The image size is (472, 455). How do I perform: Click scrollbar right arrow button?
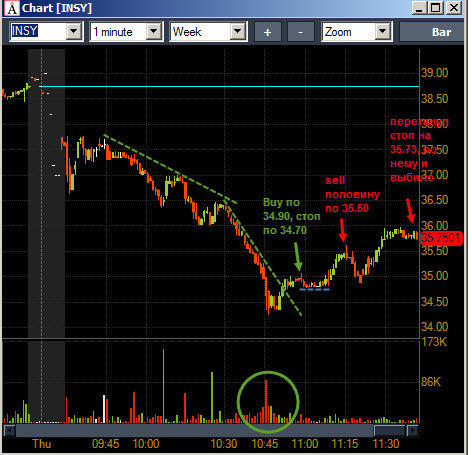pos(412,431)
